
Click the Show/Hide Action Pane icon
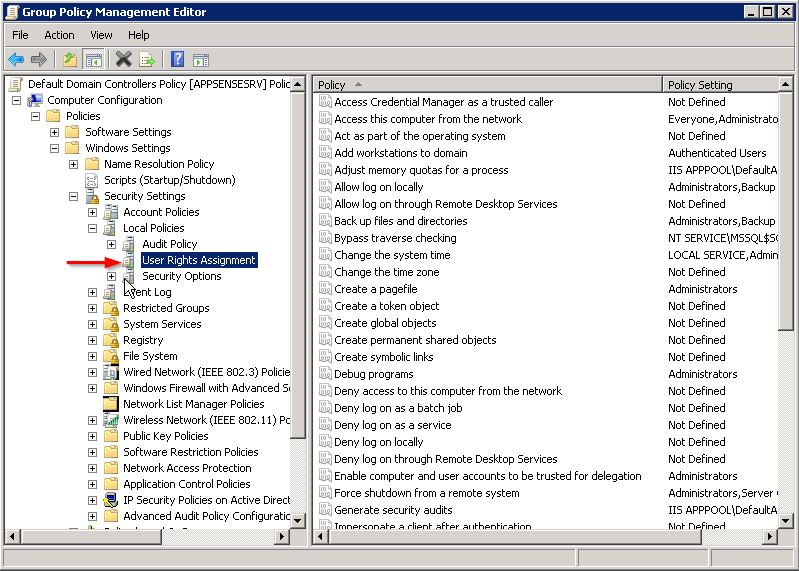[x=200, y=60]
